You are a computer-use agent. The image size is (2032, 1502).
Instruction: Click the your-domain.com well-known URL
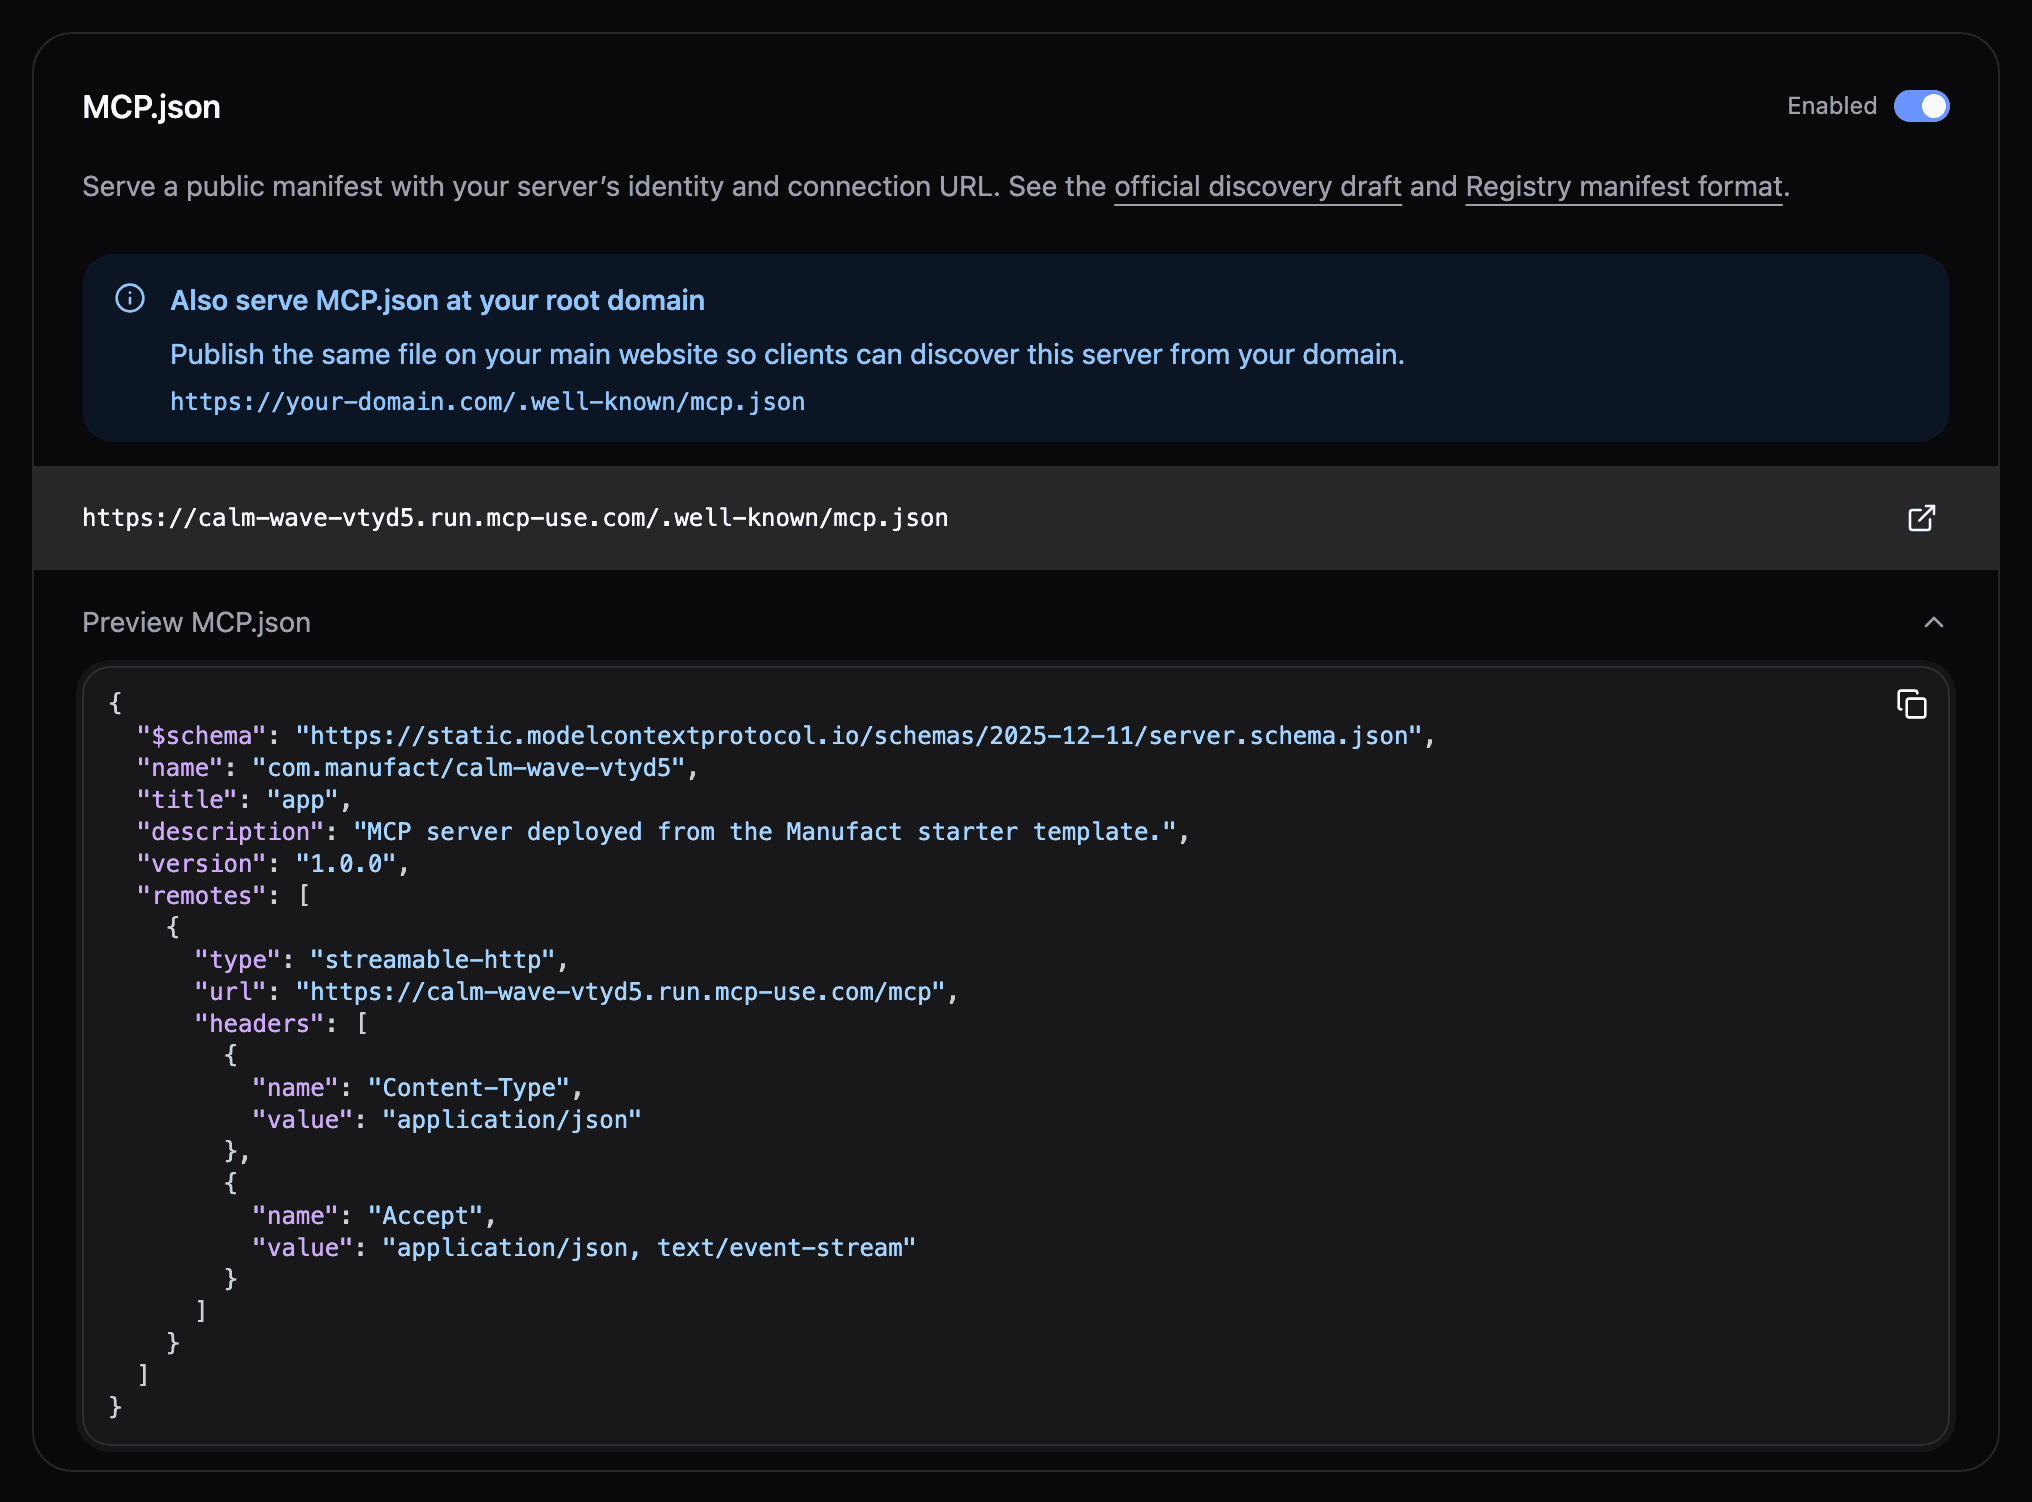click(487, 402)
